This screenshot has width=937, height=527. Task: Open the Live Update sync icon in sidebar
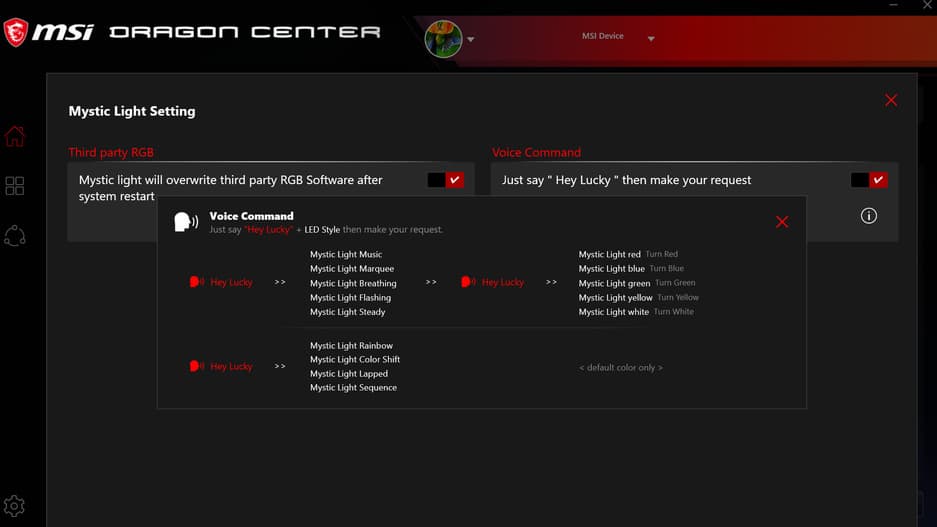click(x=15, y=236)
